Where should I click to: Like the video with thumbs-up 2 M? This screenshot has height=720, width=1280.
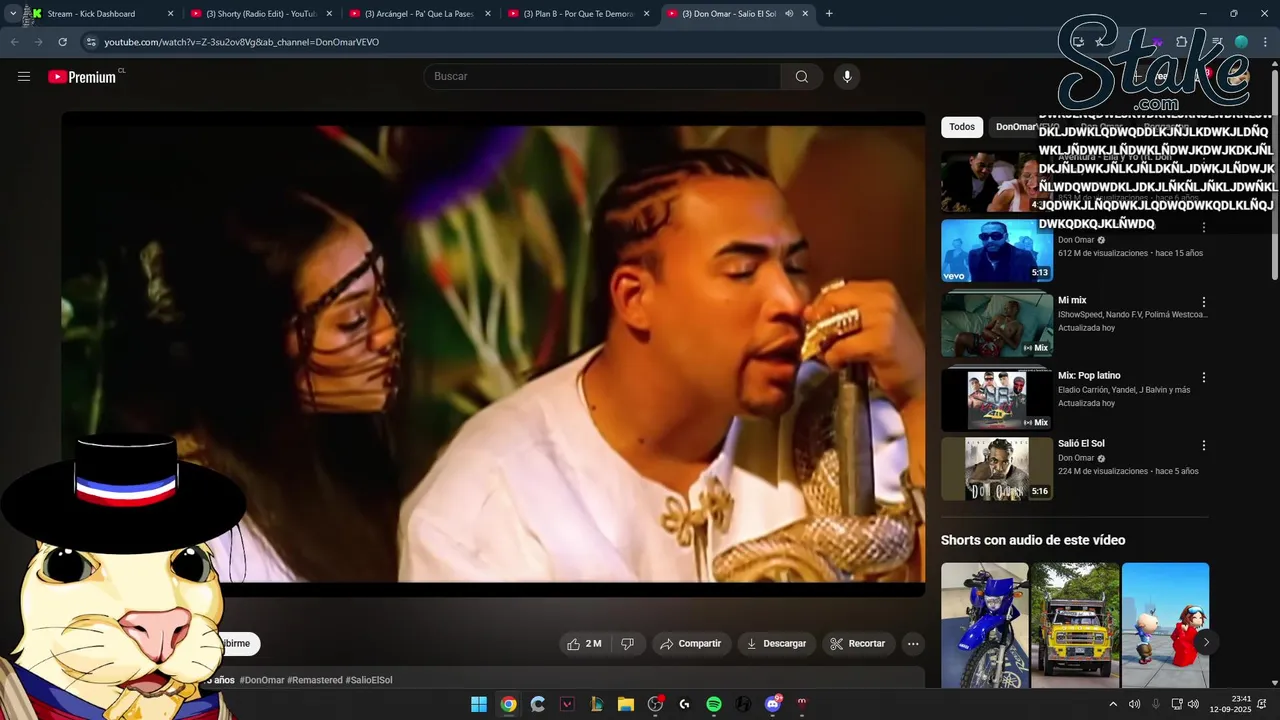pyautogui.click(x=584, y=644)
